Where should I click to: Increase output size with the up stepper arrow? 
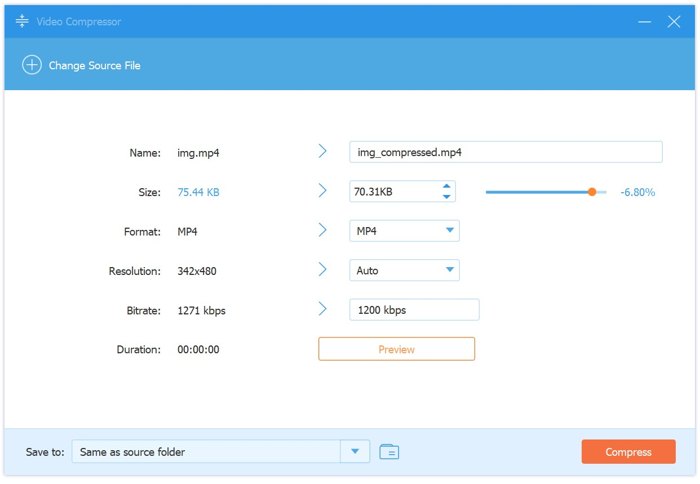pos(446,186)
